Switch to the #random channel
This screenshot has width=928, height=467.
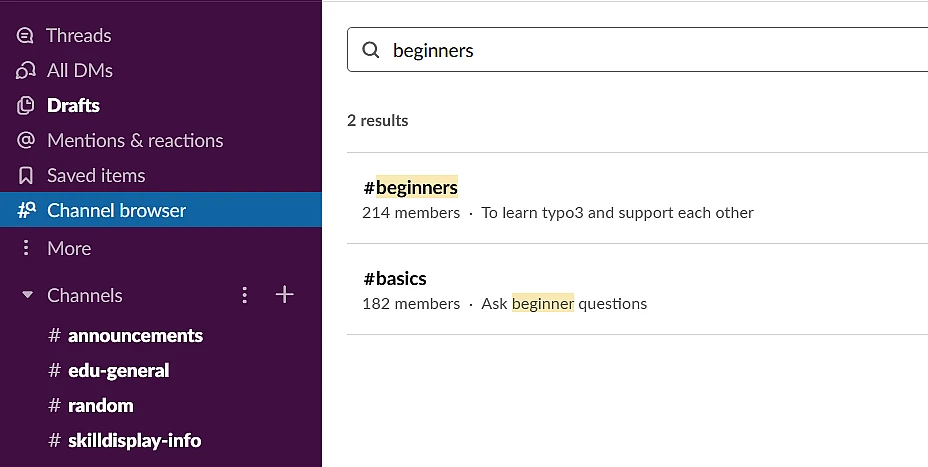point(100,406)
